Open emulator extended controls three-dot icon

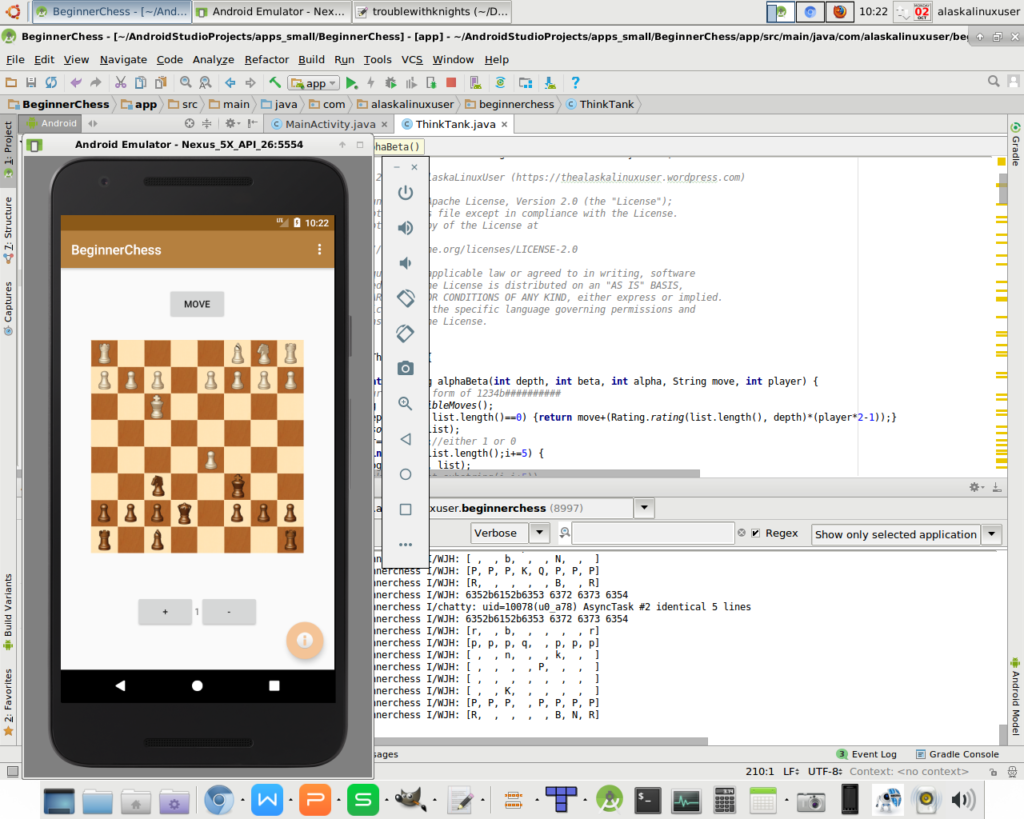tap(405, 545)
